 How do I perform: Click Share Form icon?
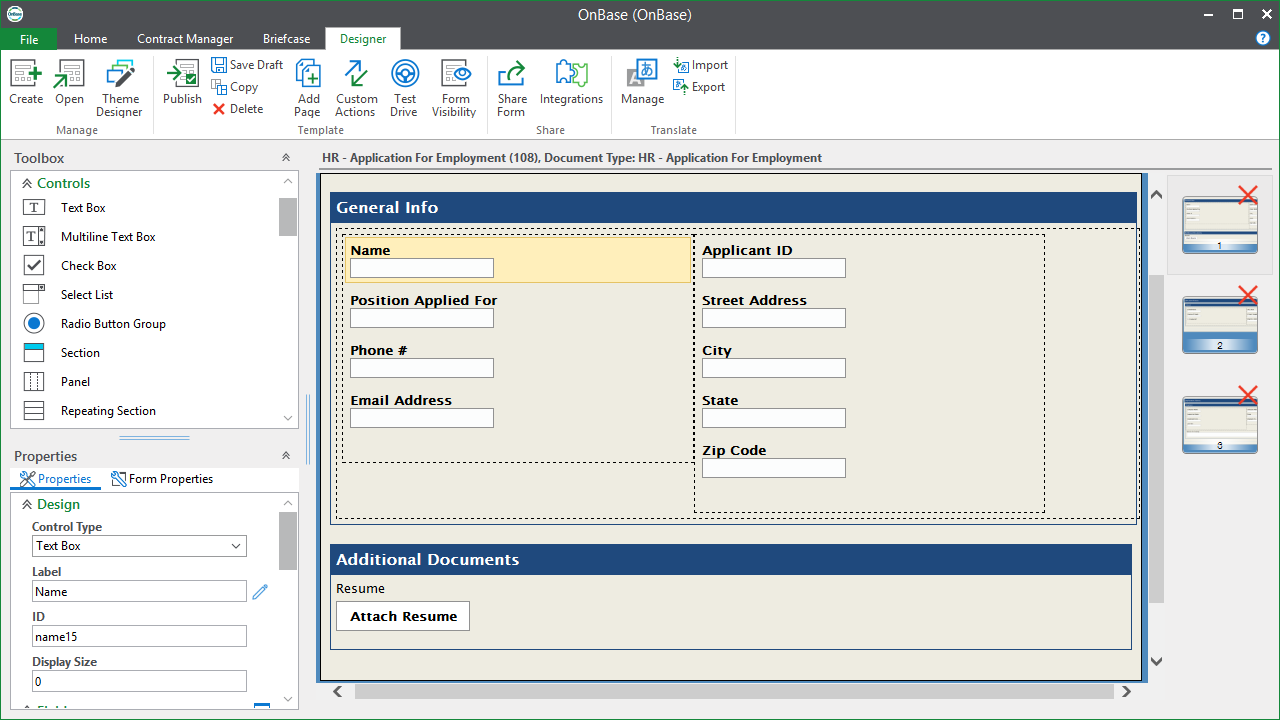[512, 88]
